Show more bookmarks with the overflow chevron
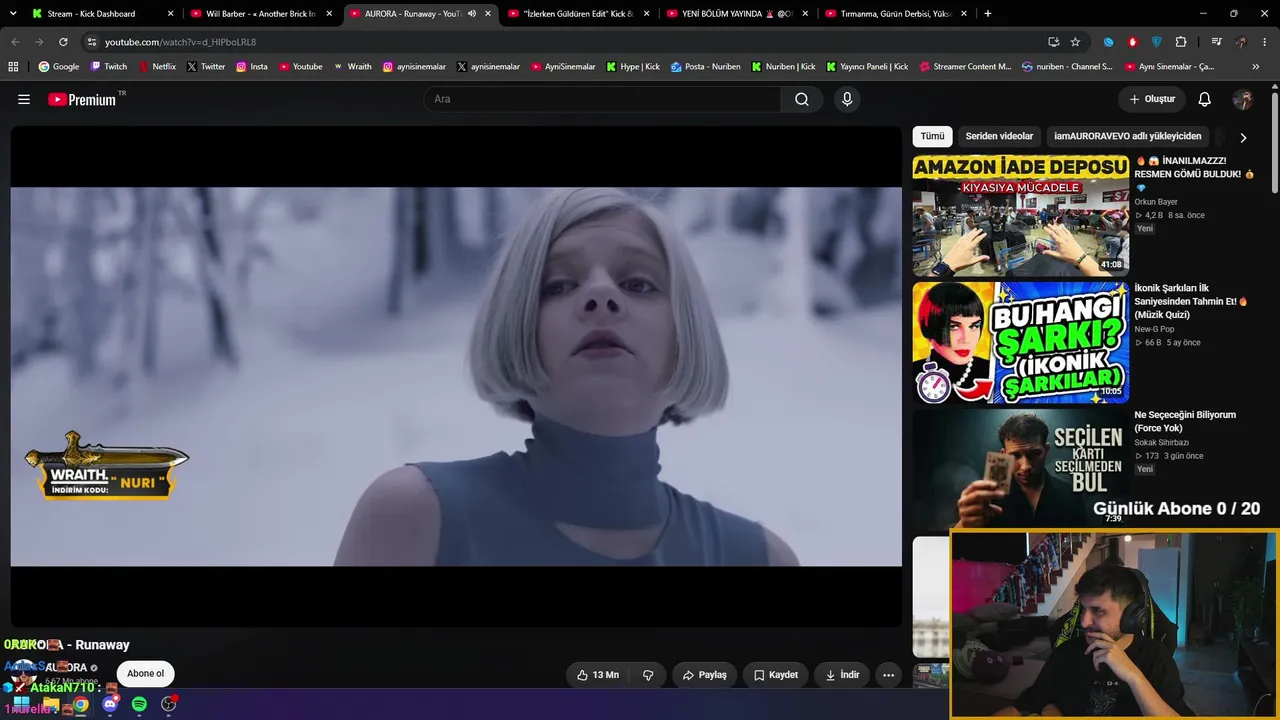This screenshot has height=720, width=1280. coord(1256,67)
